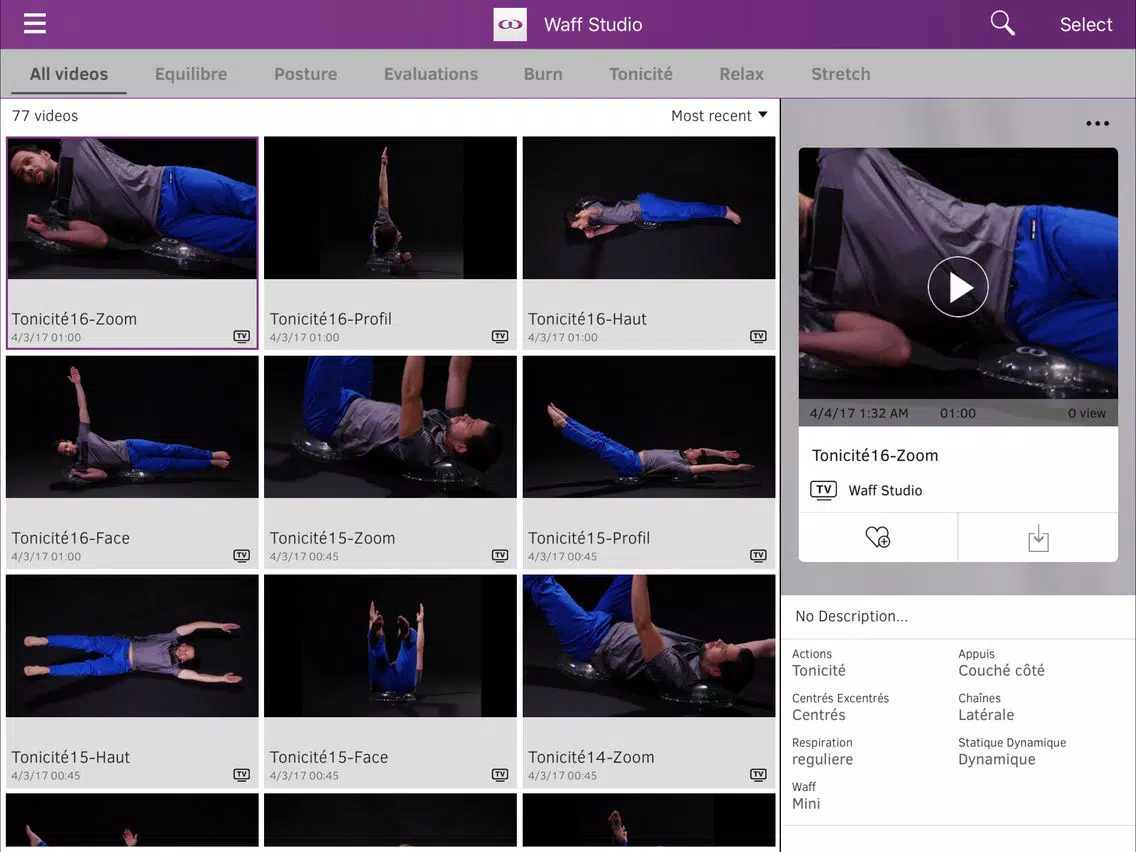Open the Evaluations tab

pyautogui.click(x=430, y=74)
